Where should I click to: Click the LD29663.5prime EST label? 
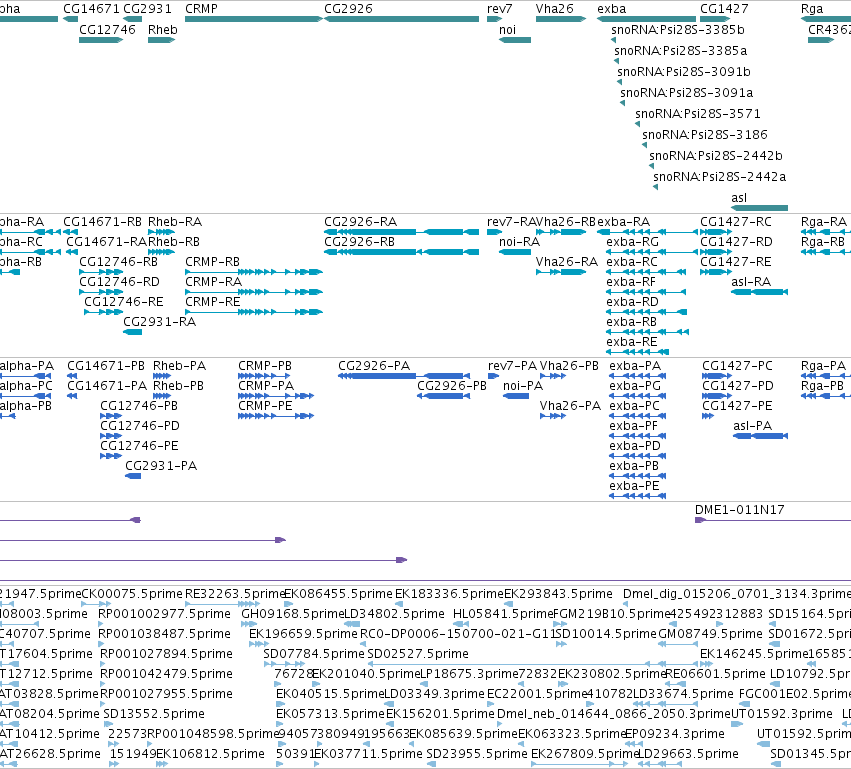point(688,754)
